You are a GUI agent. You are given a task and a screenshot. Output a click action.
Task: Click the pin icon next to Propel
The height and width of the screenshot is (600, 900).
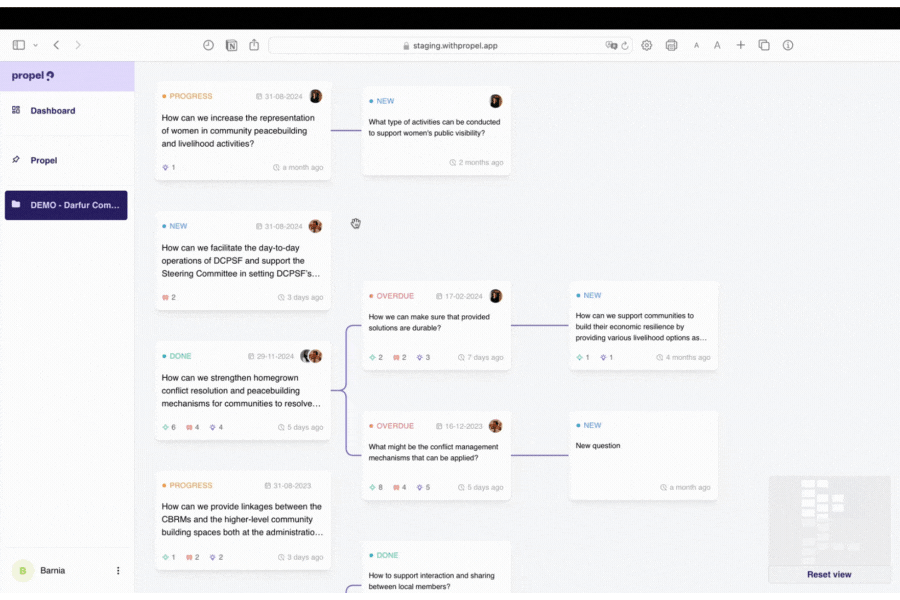[18, 160]
